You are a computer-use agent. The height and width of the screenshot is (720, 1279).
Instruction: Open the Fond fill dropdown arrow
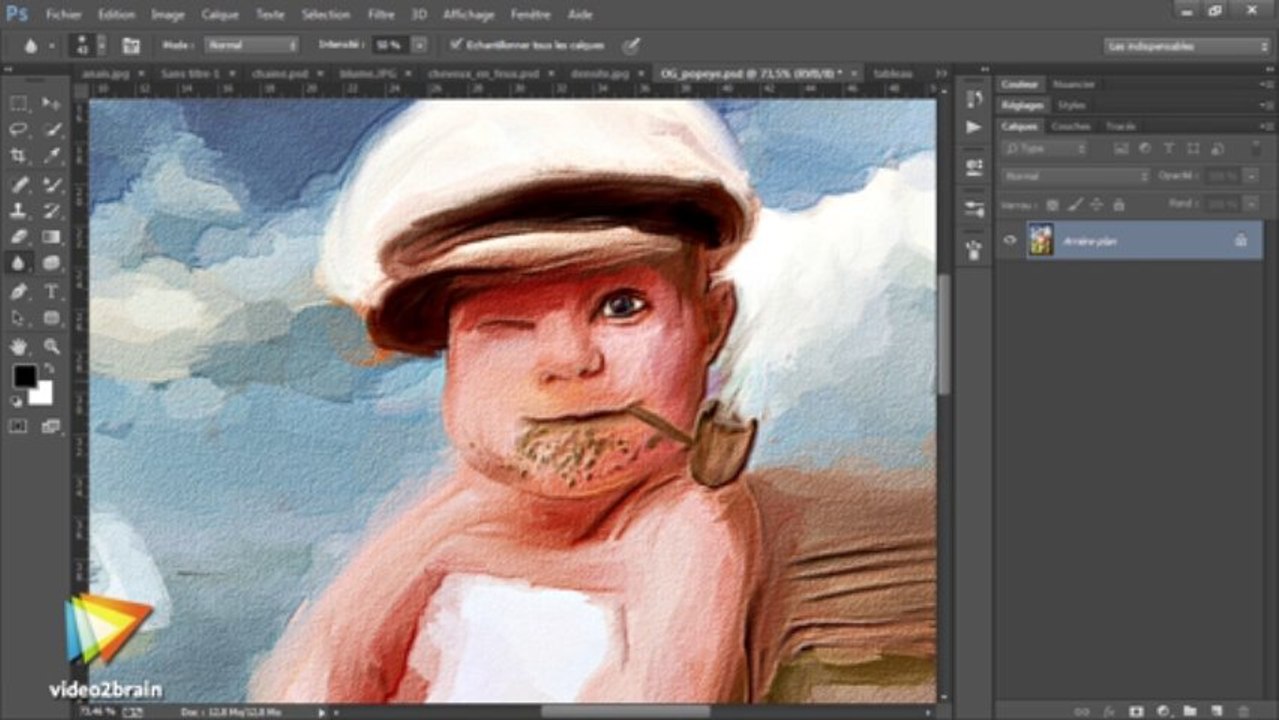[x=1251, y=204]
